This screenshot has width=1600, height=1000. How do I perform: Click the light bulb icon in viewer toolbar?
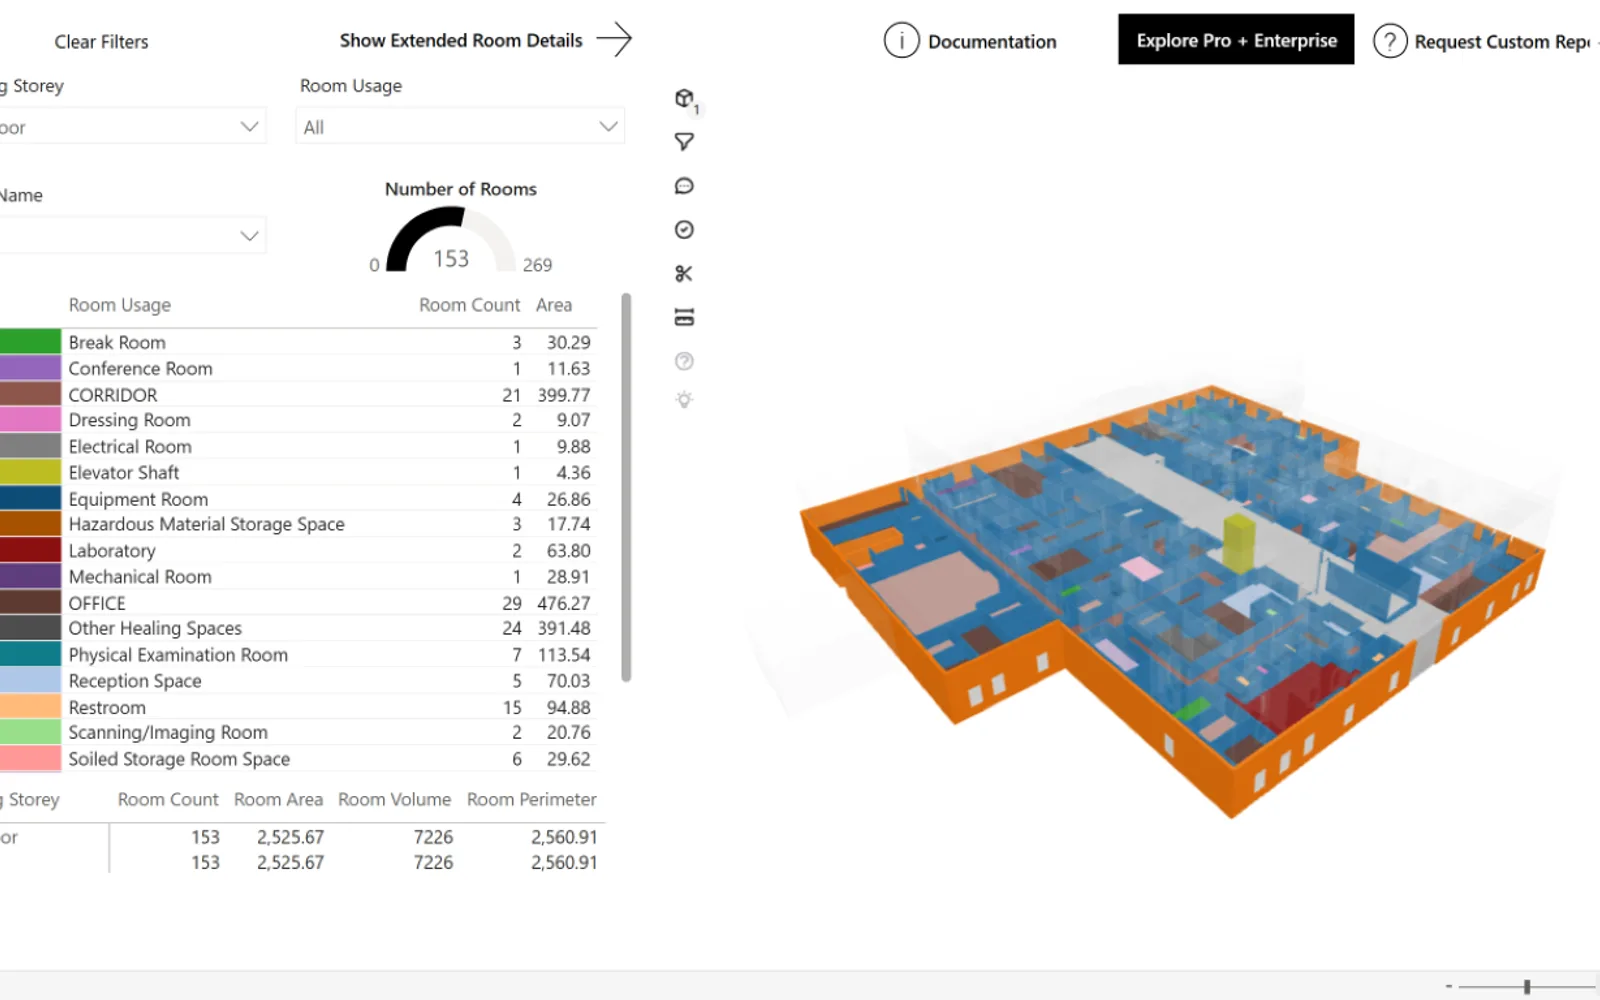pos(684,400)
